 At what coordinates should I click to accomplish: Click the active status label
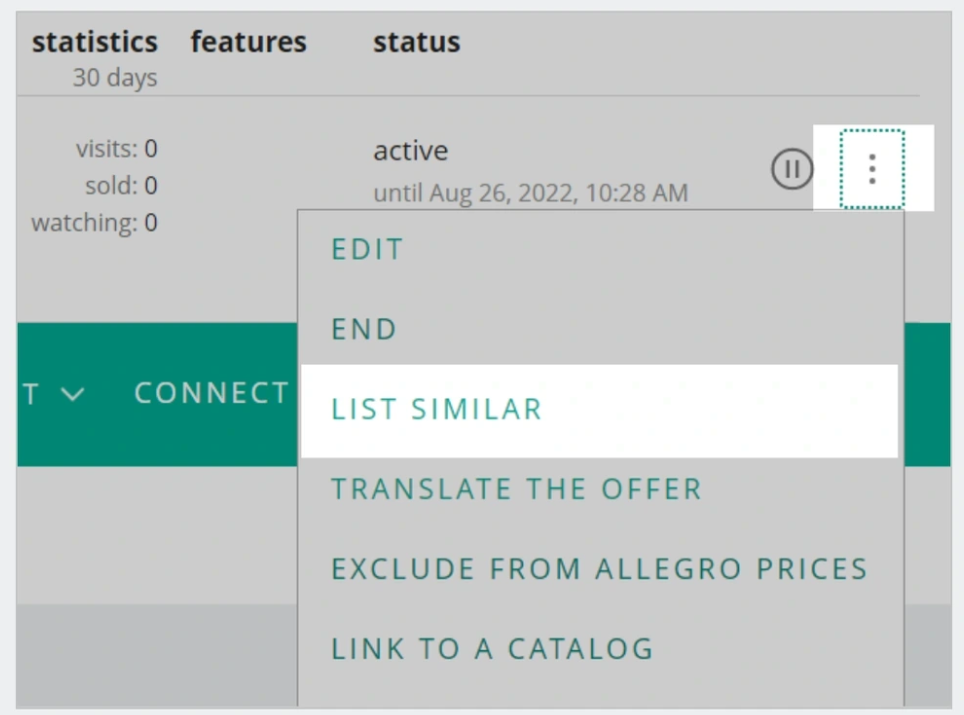pyautogui.click(x=410, y=151)
